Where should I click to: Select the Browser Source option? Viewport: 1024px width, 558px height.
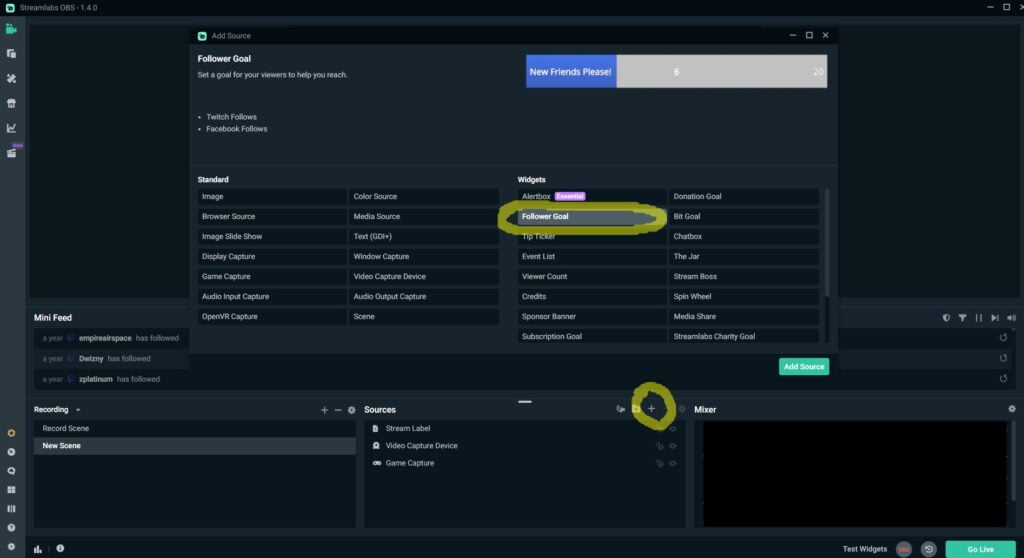click(x=272, y=216)
